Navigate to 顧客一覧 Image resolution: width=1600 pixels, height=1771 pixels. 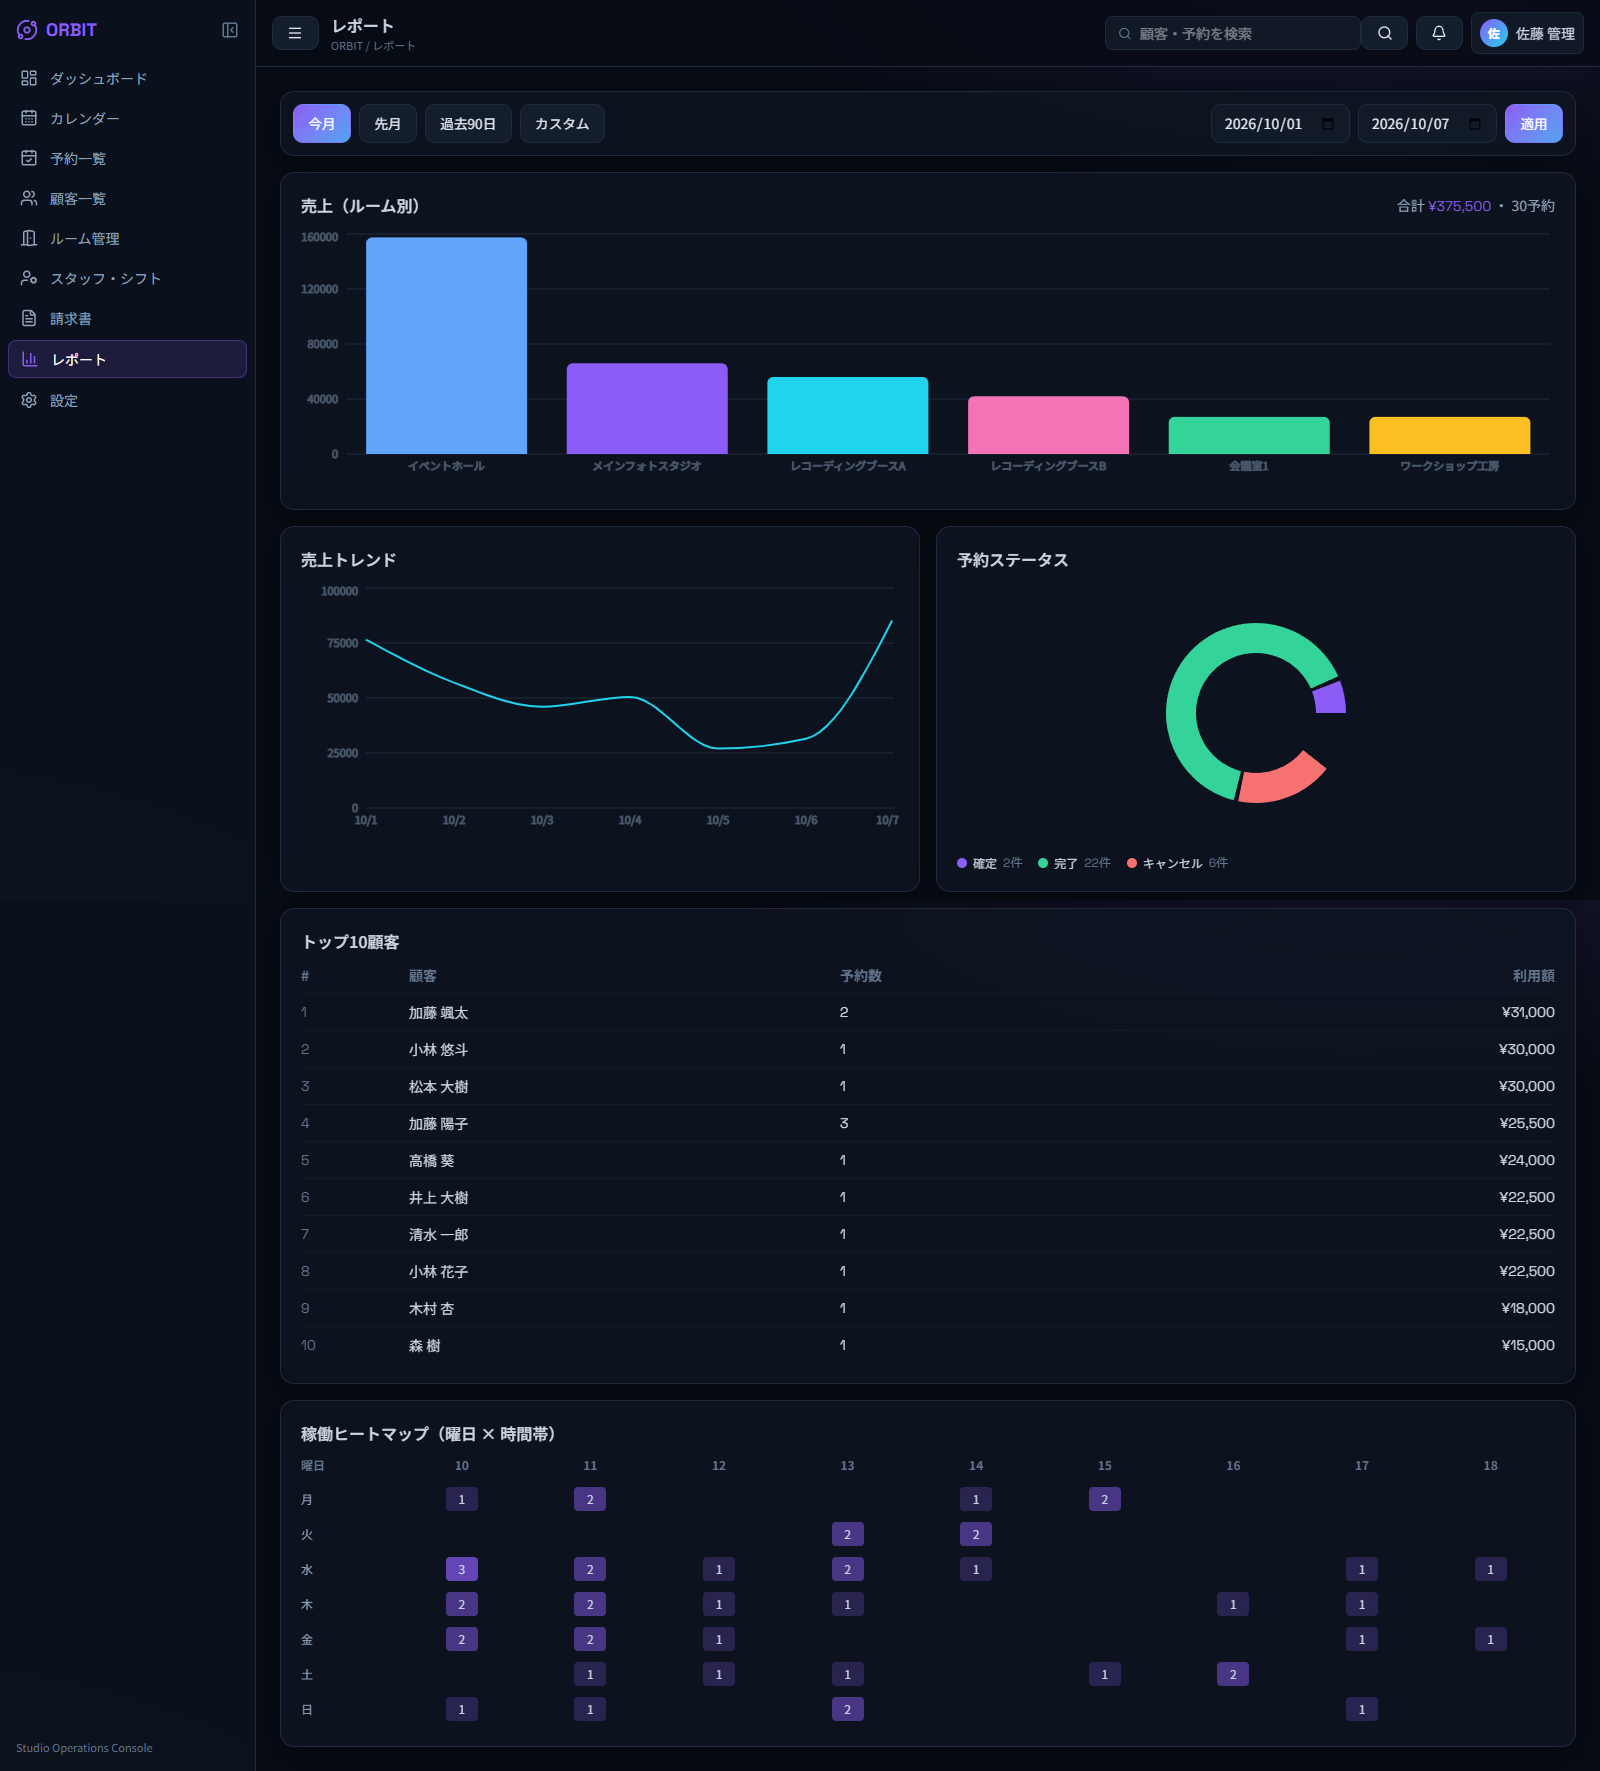[x=127, y=198]
